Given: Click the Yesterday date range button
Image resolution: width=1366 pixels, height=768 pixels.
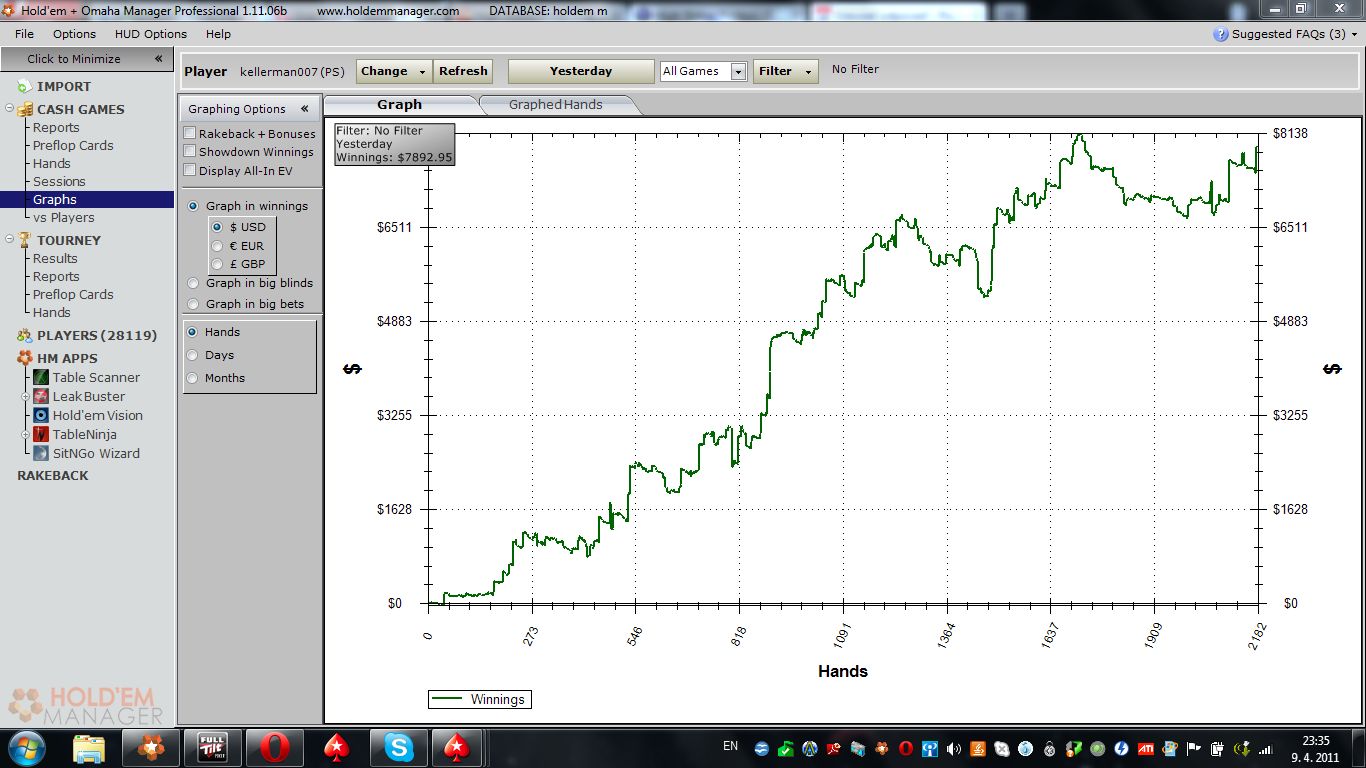Looking at the screenshot, I should click(x=580, y=71).
